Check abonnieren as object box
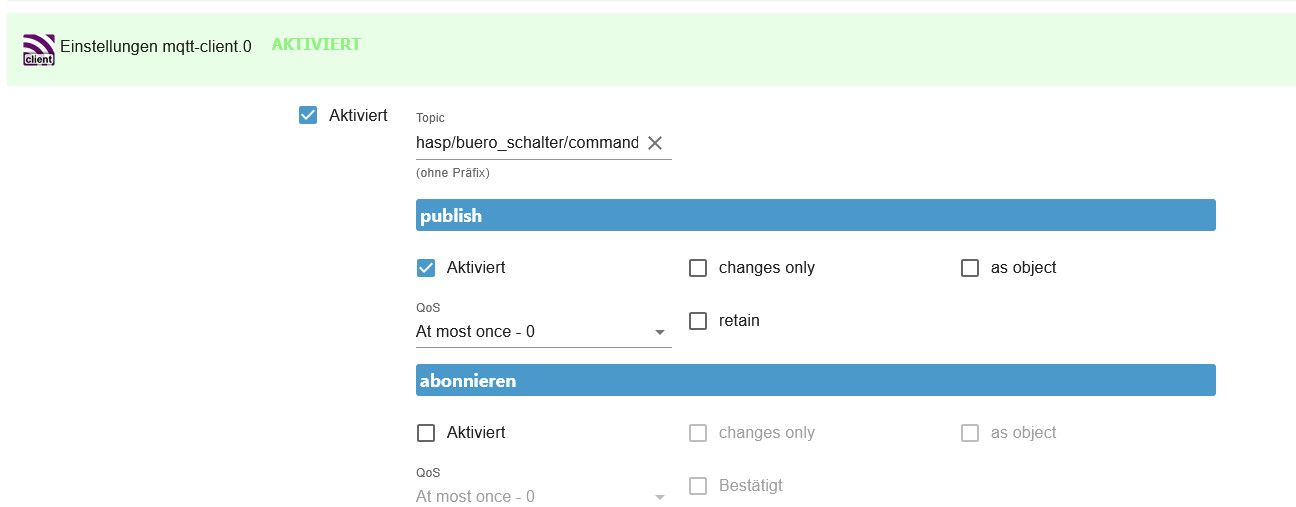Screen dimensions: 1296x507 [970, 433]
